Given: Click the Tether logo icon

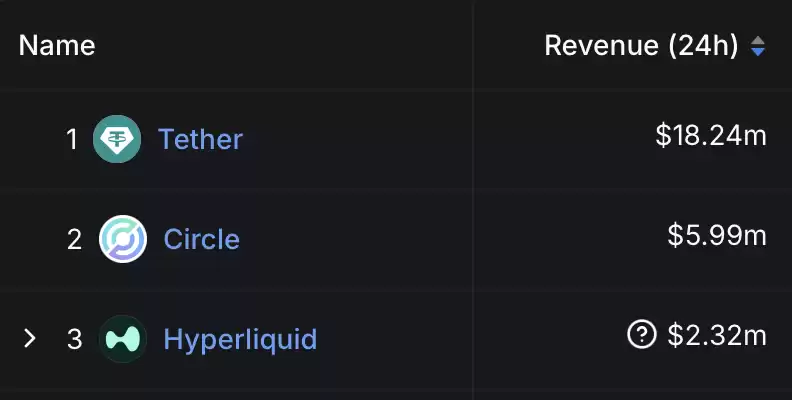Looking at the screenshot, I should click(117, 139).
